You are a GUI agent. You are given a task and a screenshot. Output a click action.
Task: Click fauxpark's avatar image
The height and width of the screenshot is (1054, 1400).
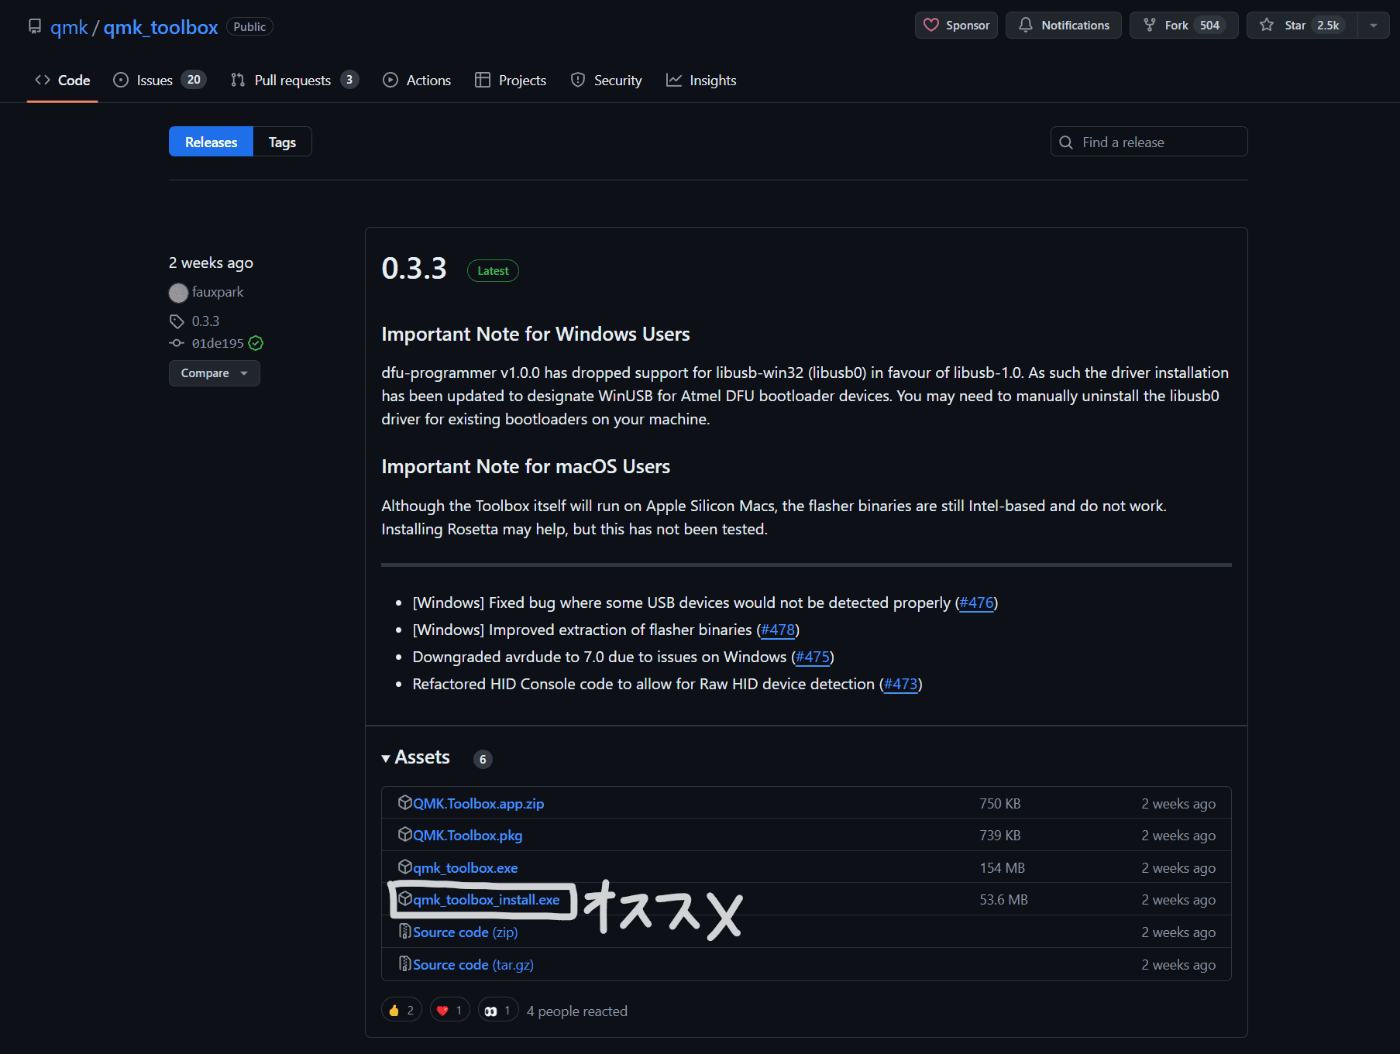click(x=178, y=293)
